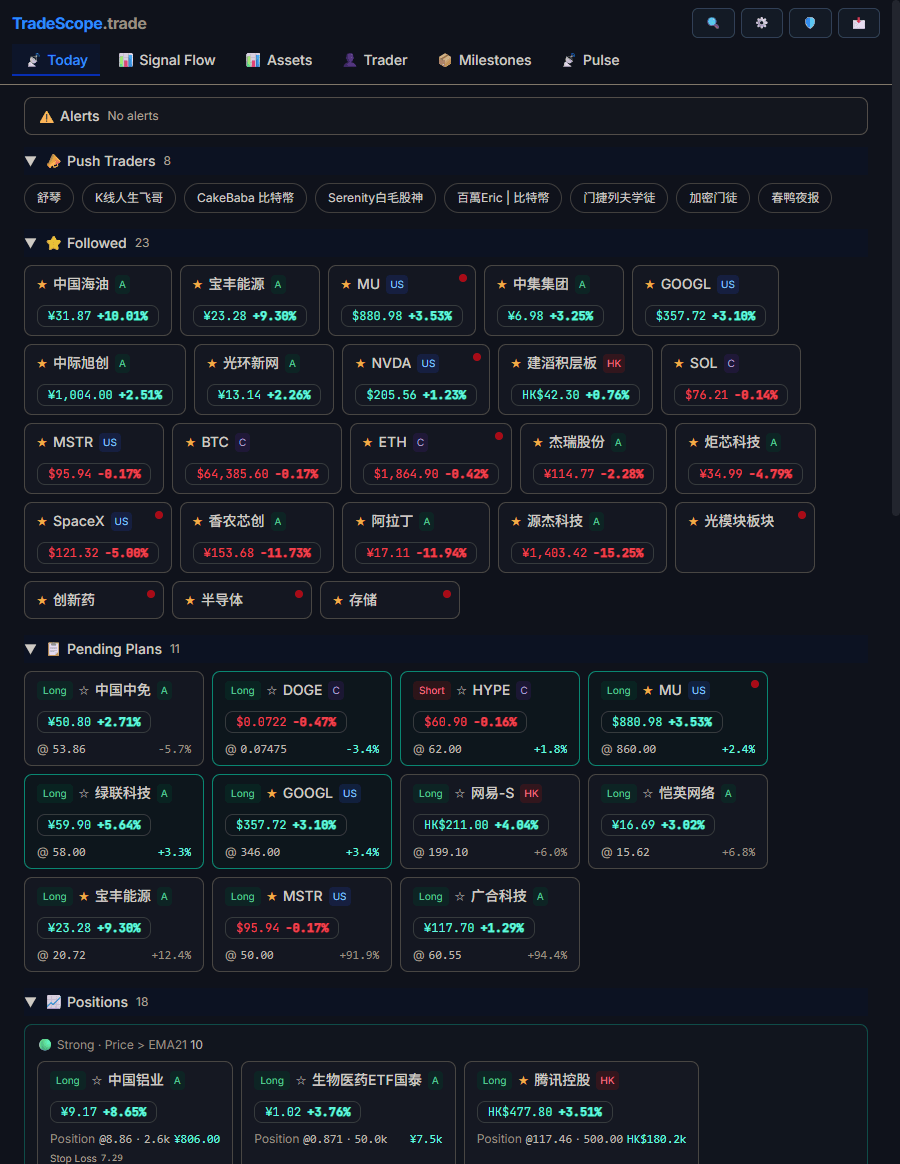Image resolution: width=900 pixels, height=1164 pixels.
Task: Select the 春鸭夜报 trader chip
Action: [795, 197]
